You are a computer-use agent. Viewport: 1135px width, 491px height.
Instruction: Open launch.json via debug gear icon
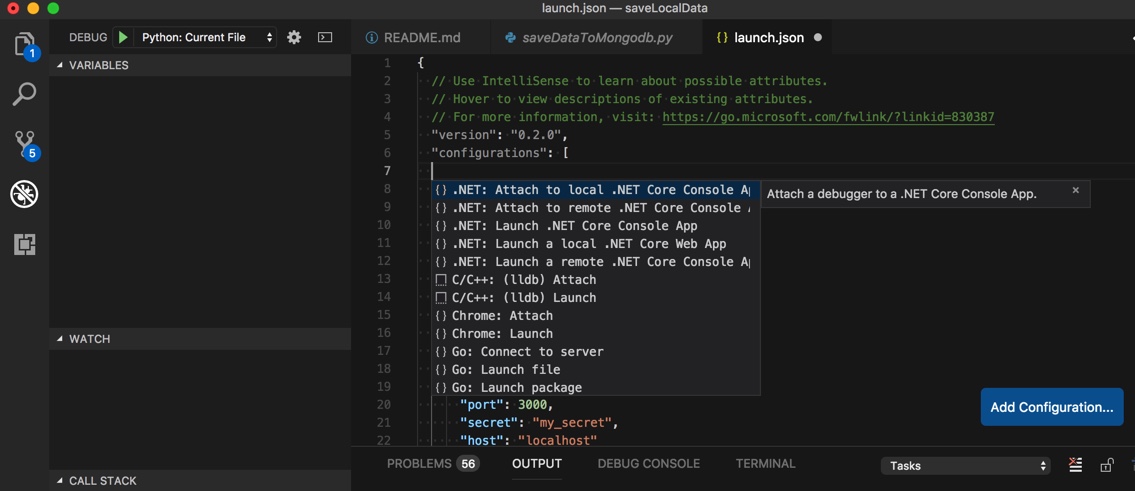(294, 37)
